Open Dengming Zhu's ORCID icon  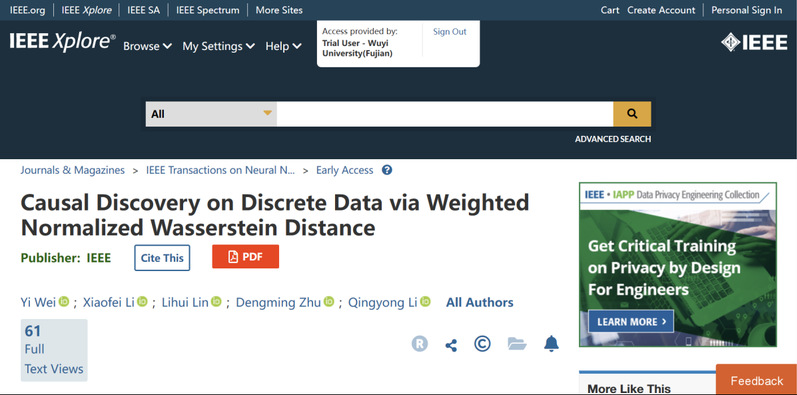coord(328,302)
